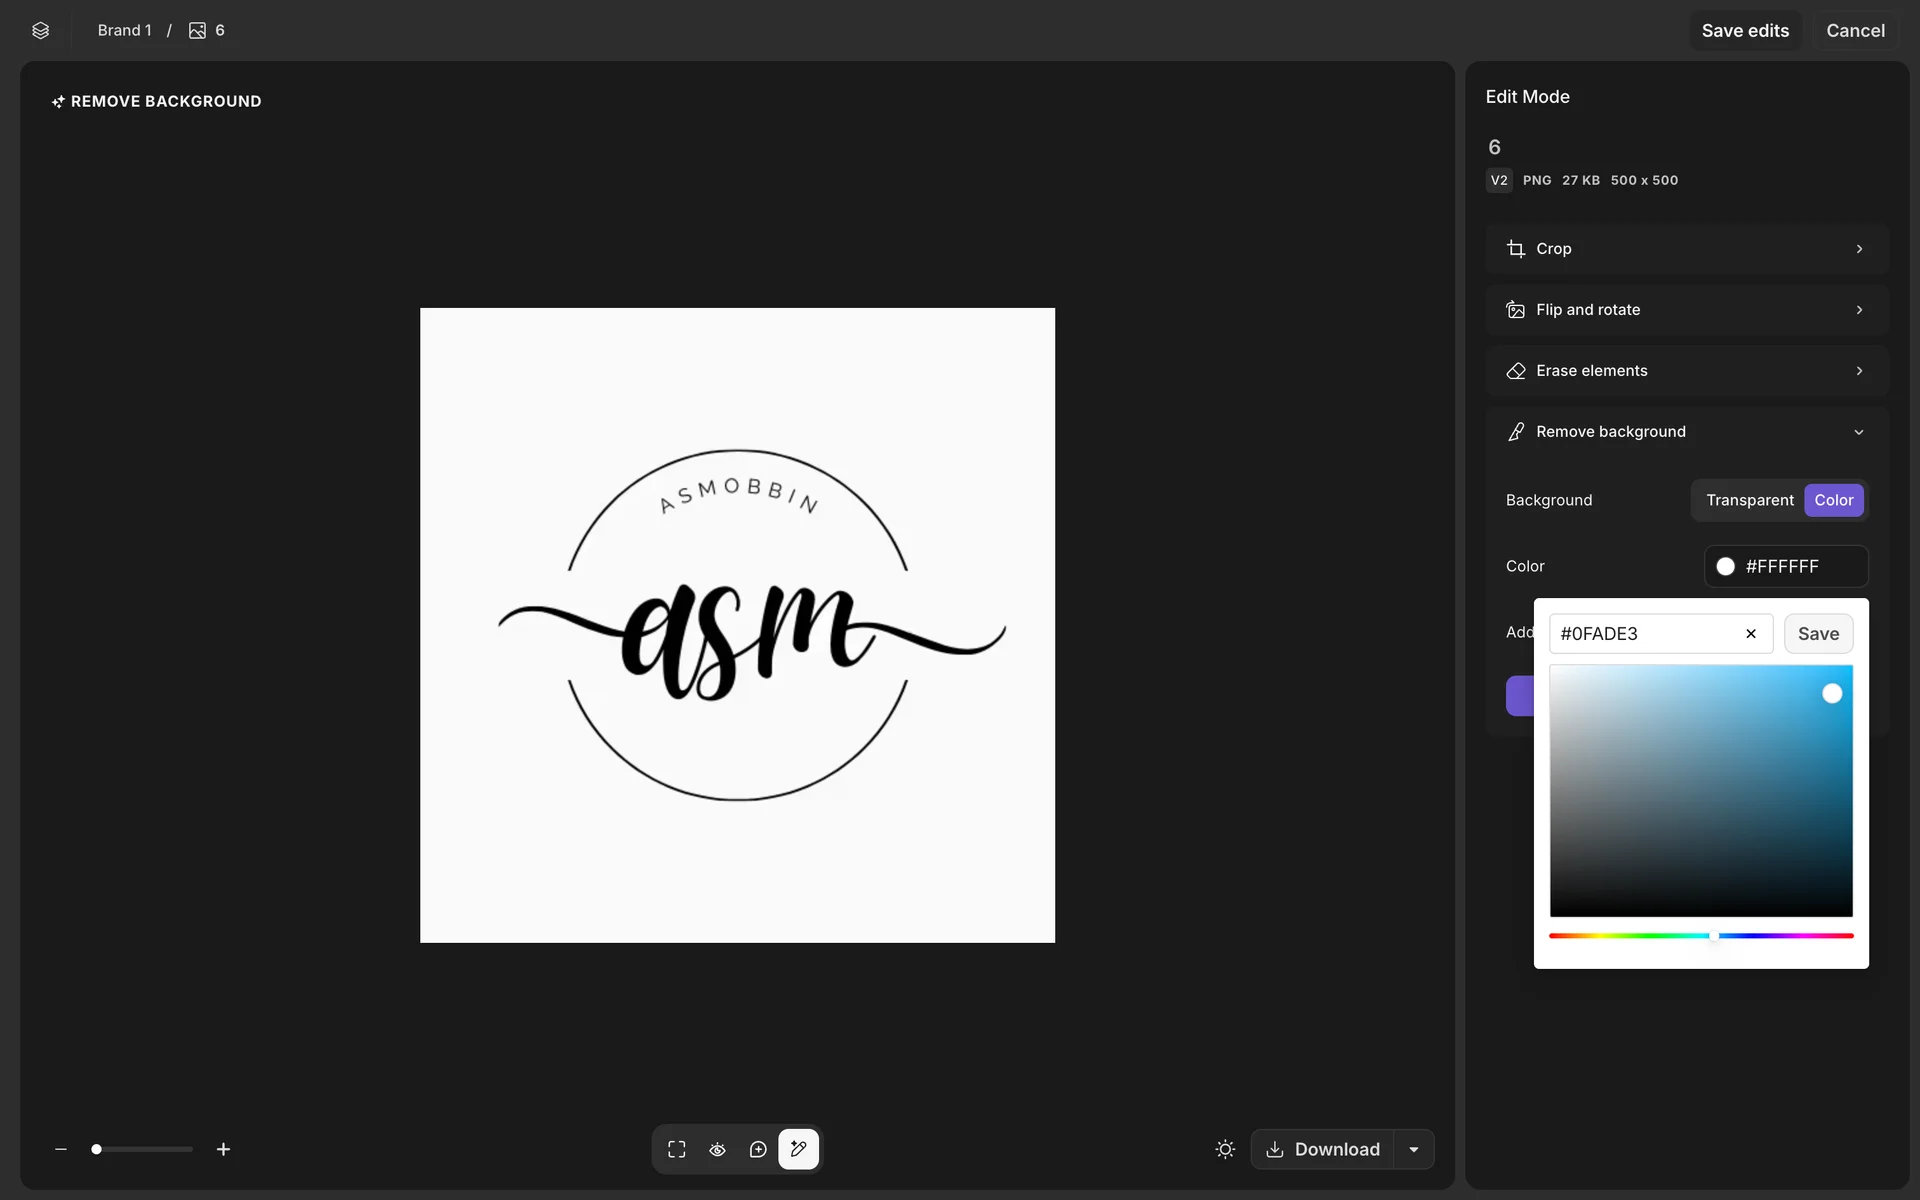Click the add comment icon in bottom toolbar
Image resolution: width=1920 pixels, height=1200 pixels.
(758, 1149)
